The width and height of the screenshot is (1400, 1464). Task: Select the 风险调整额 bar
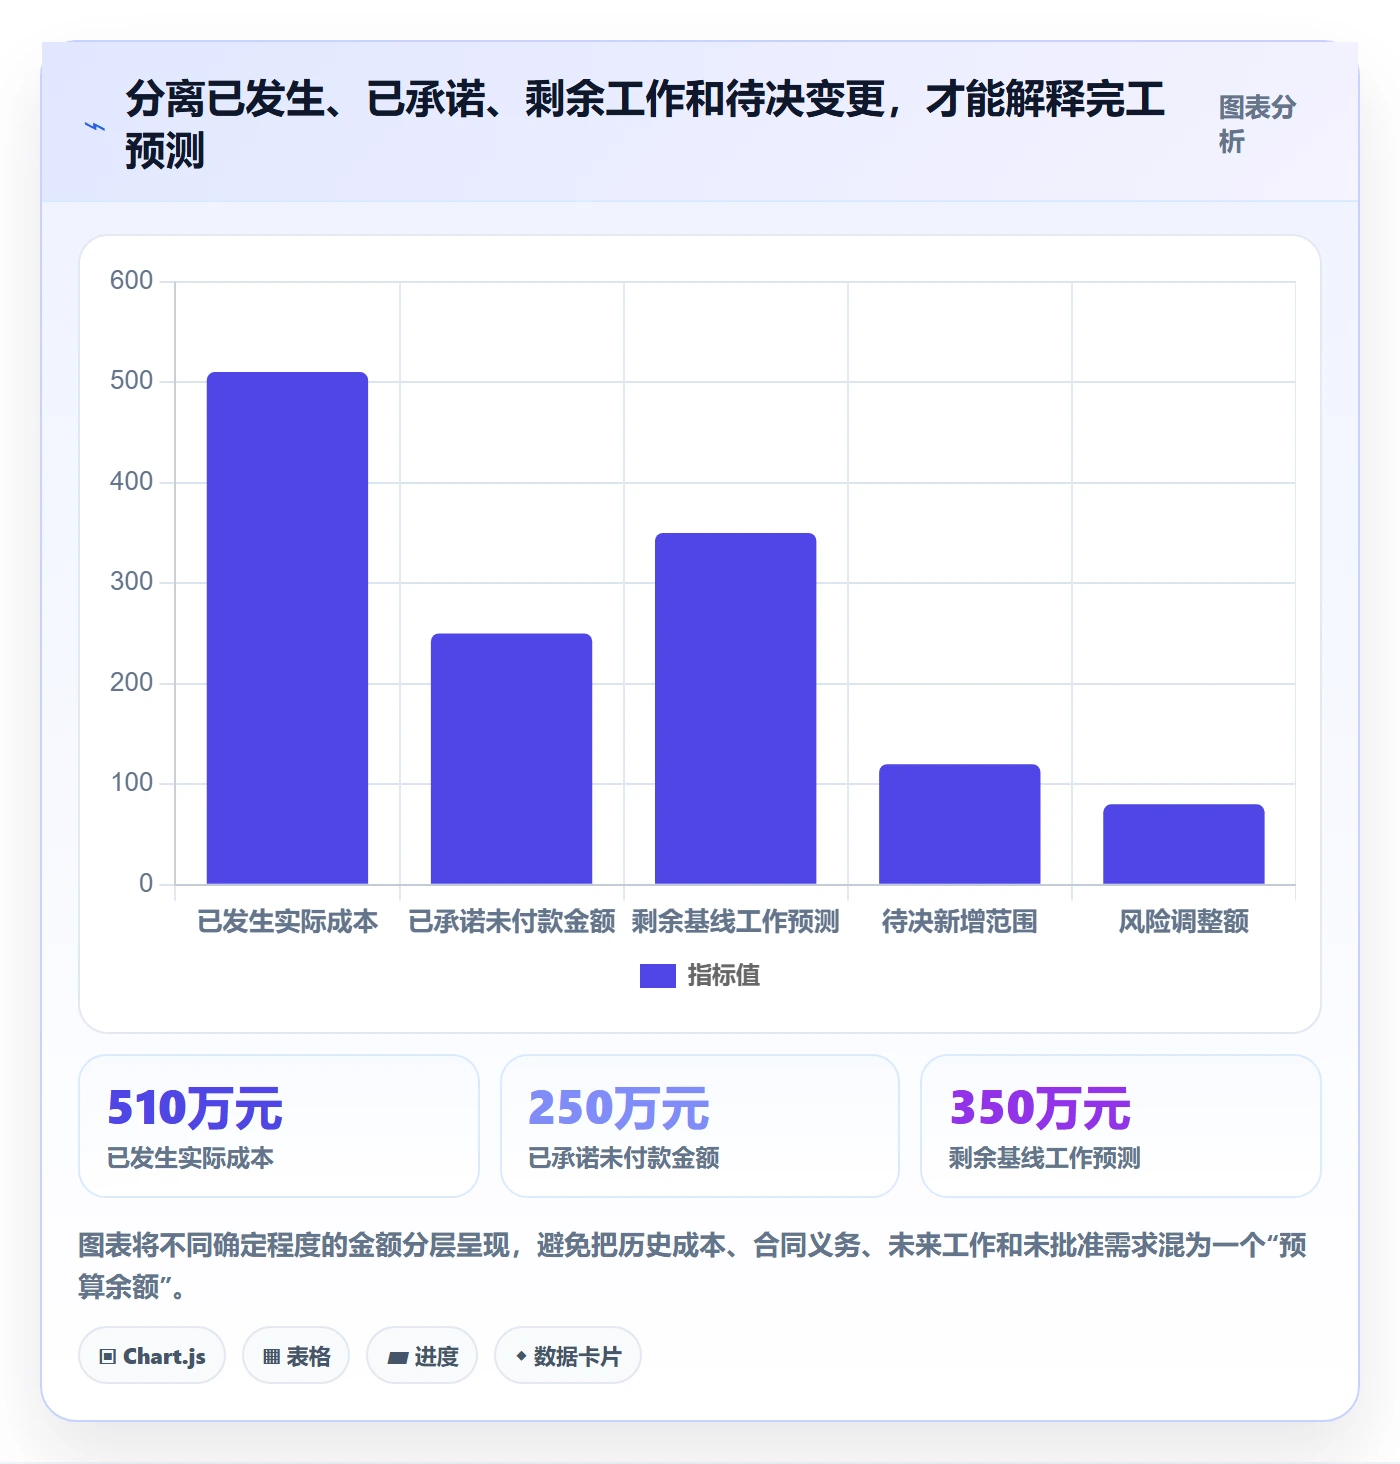click(x=1183, y=844)
